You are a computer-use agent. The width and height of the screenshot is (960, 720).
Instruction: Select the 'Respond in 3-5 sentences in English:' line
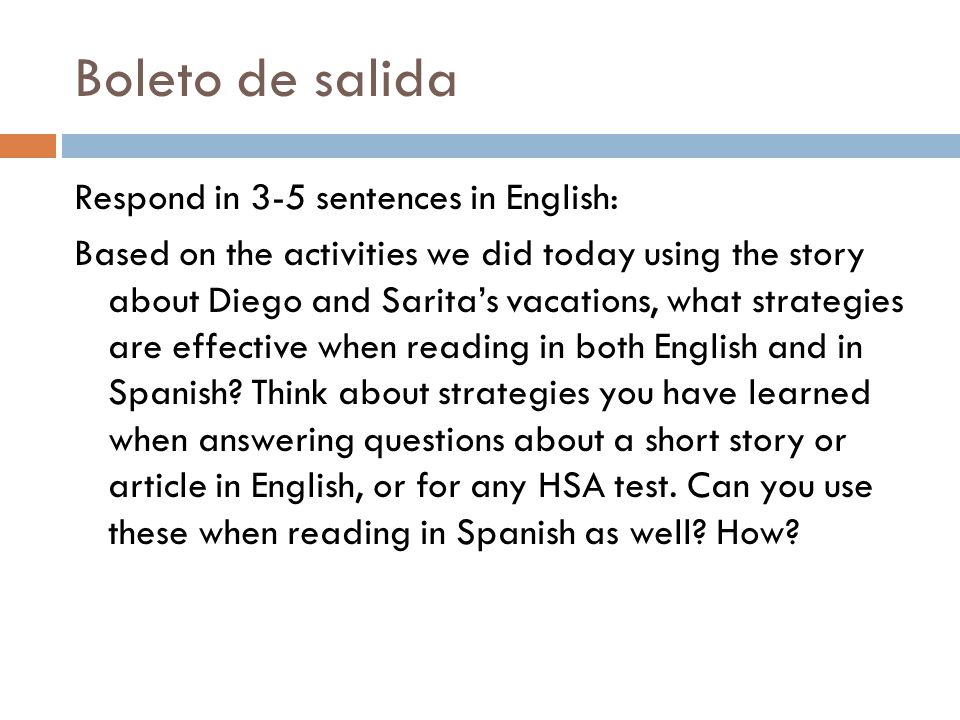pos(347,198)
